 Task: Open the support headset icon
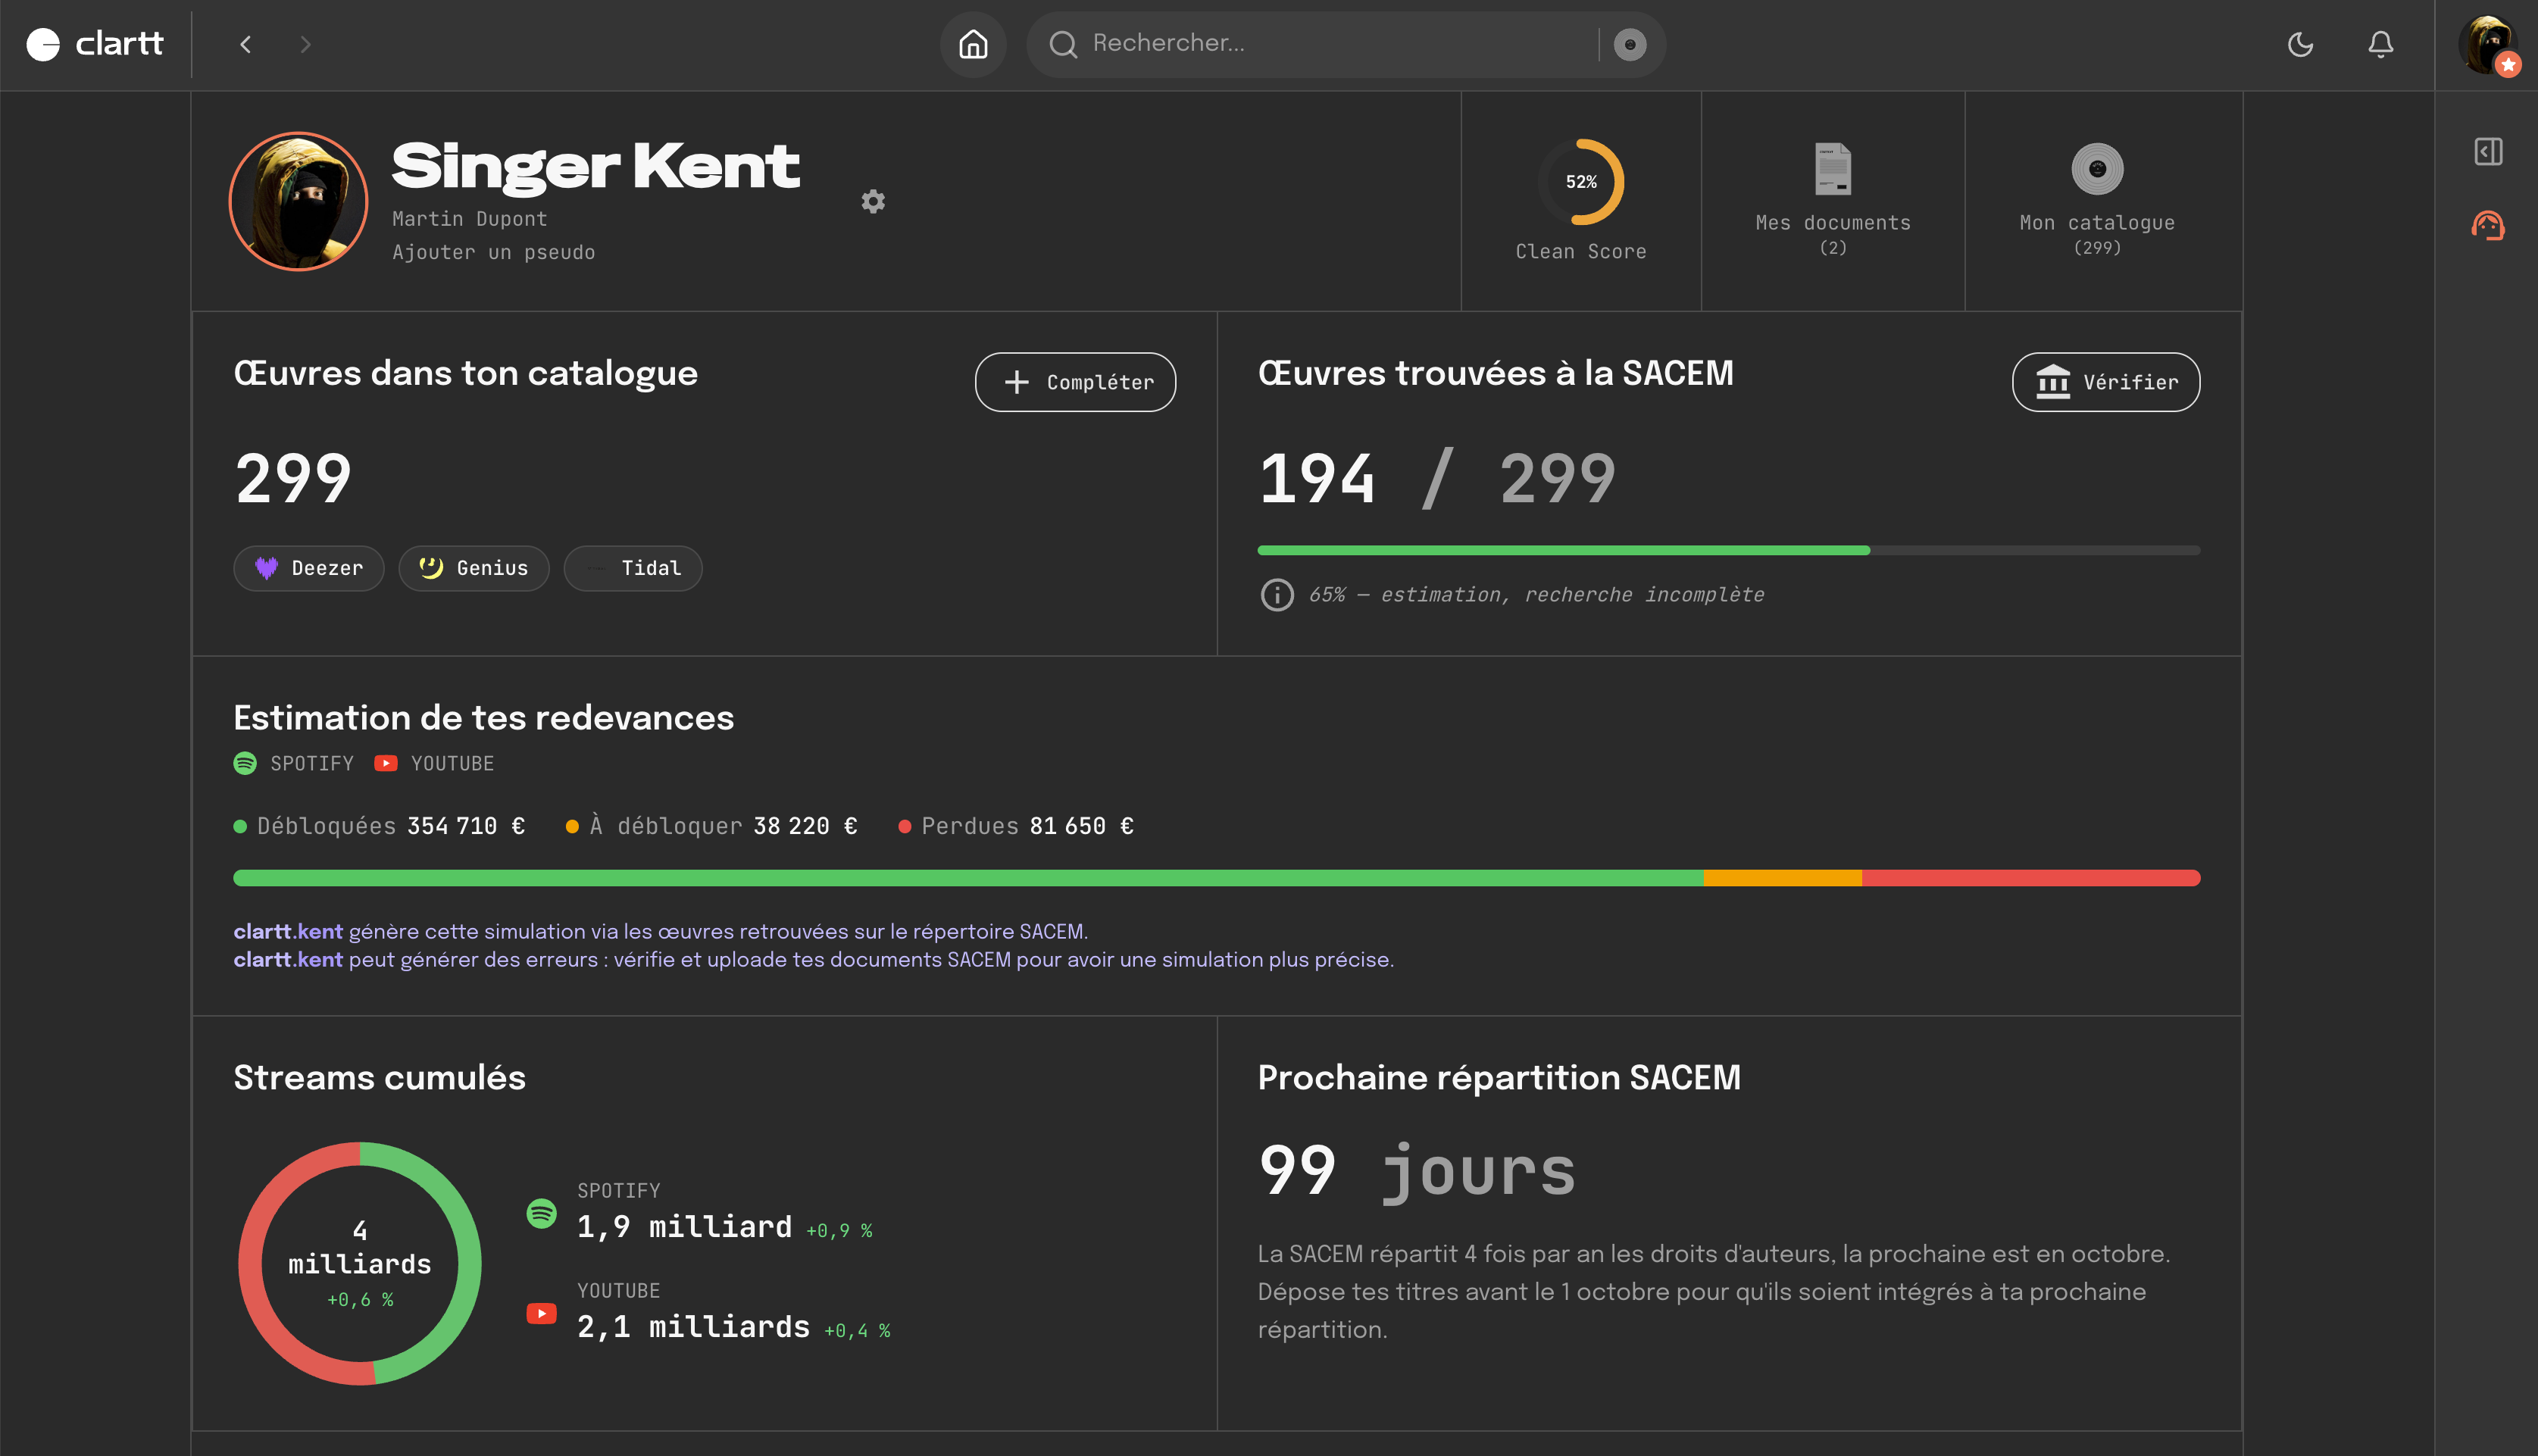click(2488, 225)
